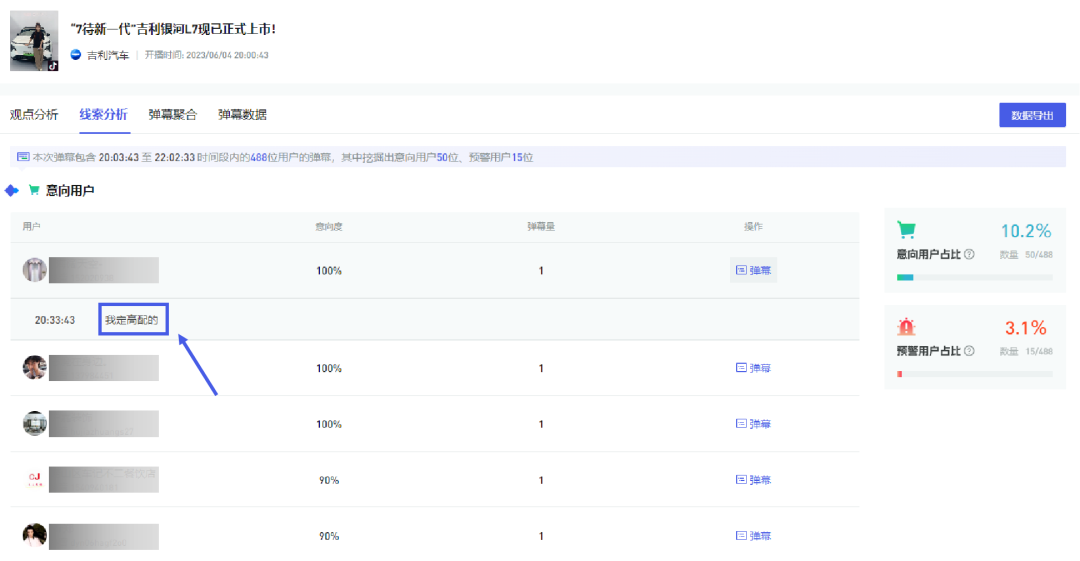Image resolution: width=1080 pixels, height=561 pixels.
Task: Click the 意向度 column header
Action: coord(329,227)
